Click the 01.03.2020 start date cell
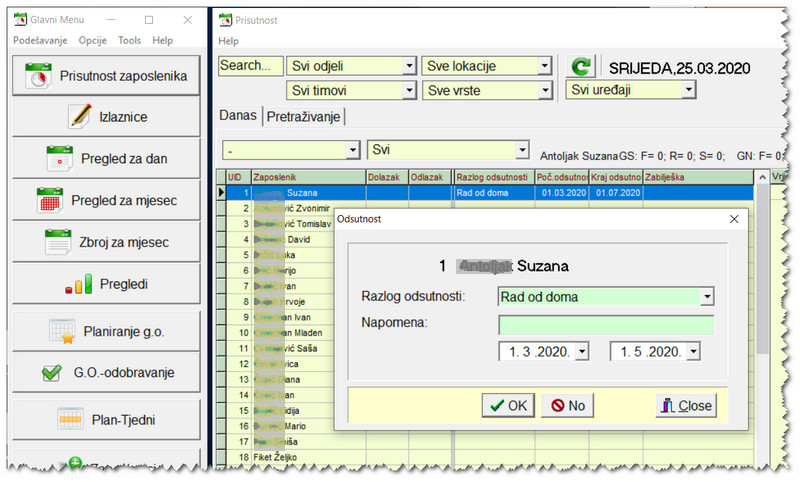 point(562,193)
